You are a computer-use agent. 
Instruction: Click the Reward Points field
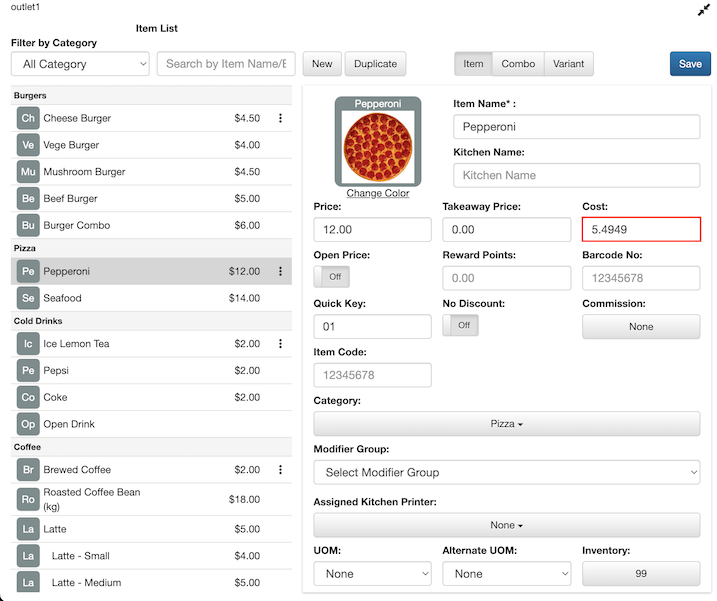pos(507,278)
